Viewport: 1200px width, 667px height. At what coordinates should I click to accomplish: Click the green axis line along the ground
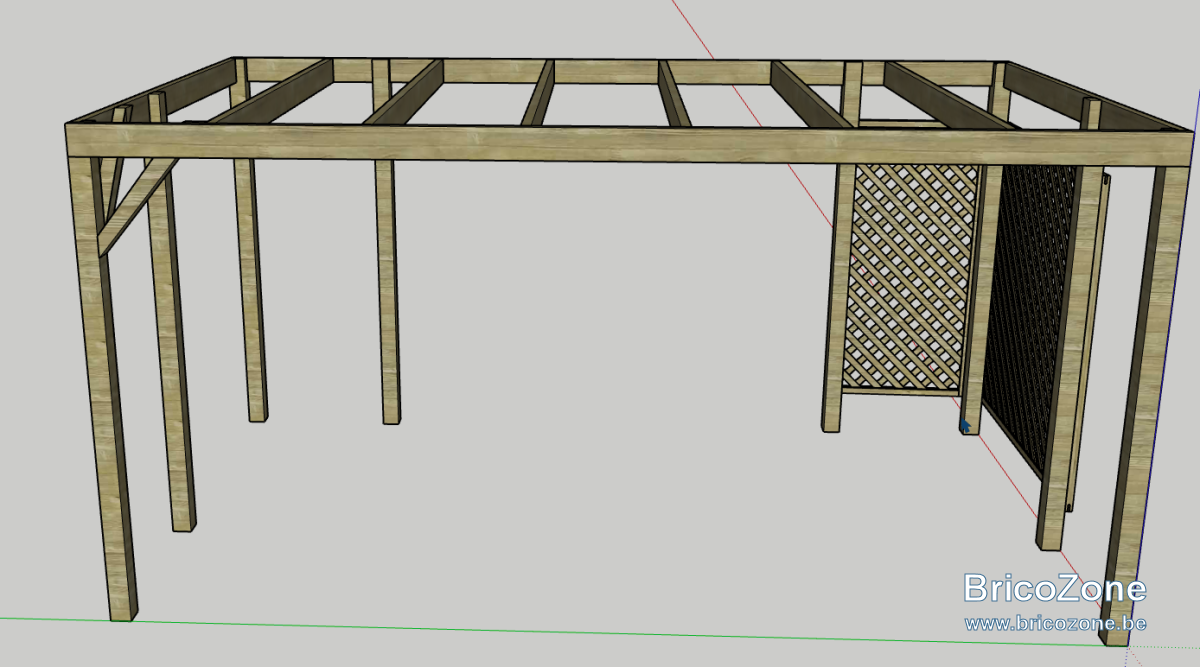point(565,630)
